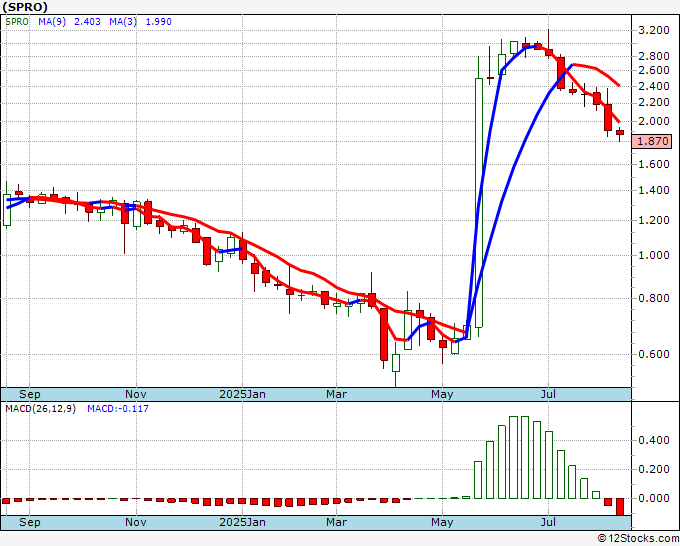
Task: Click 2025Jan on the MACD time axis
Action: tap(242, 522)
